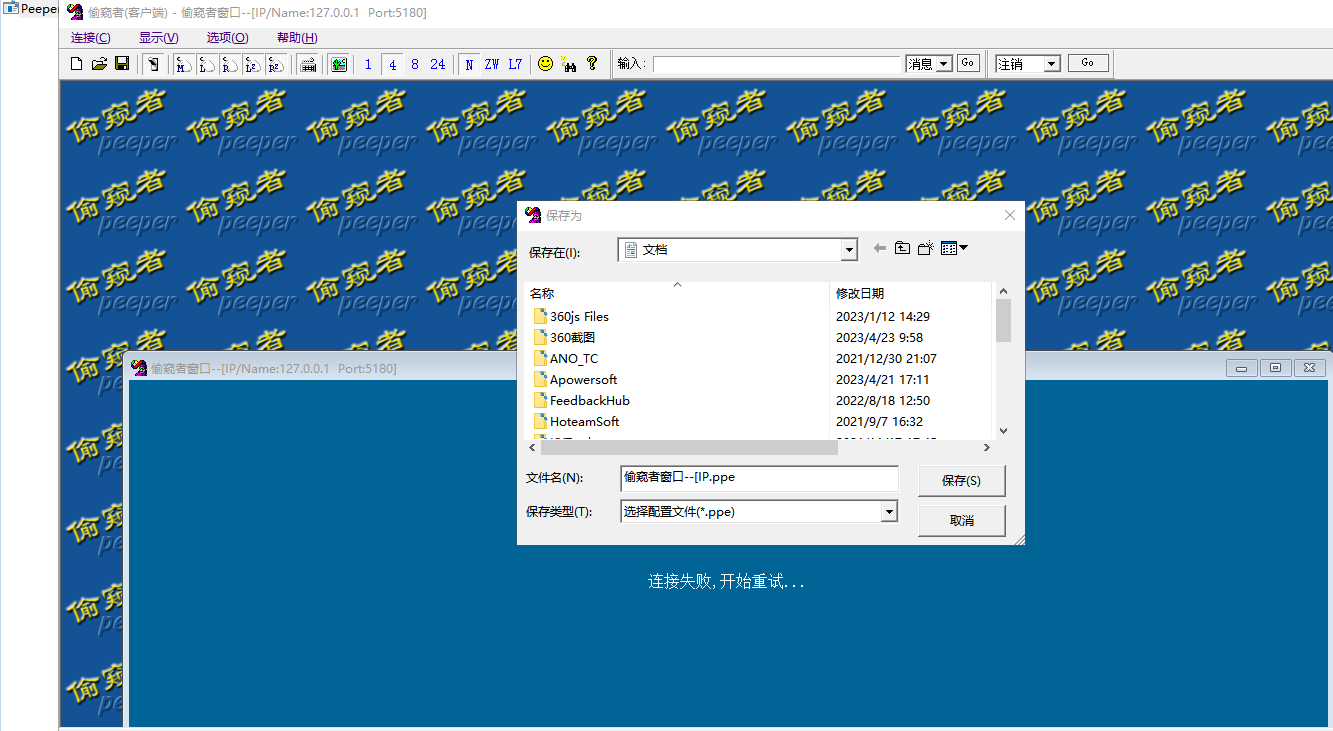Sort files by the 名称 column header
Viewport: 1333px width, 731px height.
(x=677, y=293)
